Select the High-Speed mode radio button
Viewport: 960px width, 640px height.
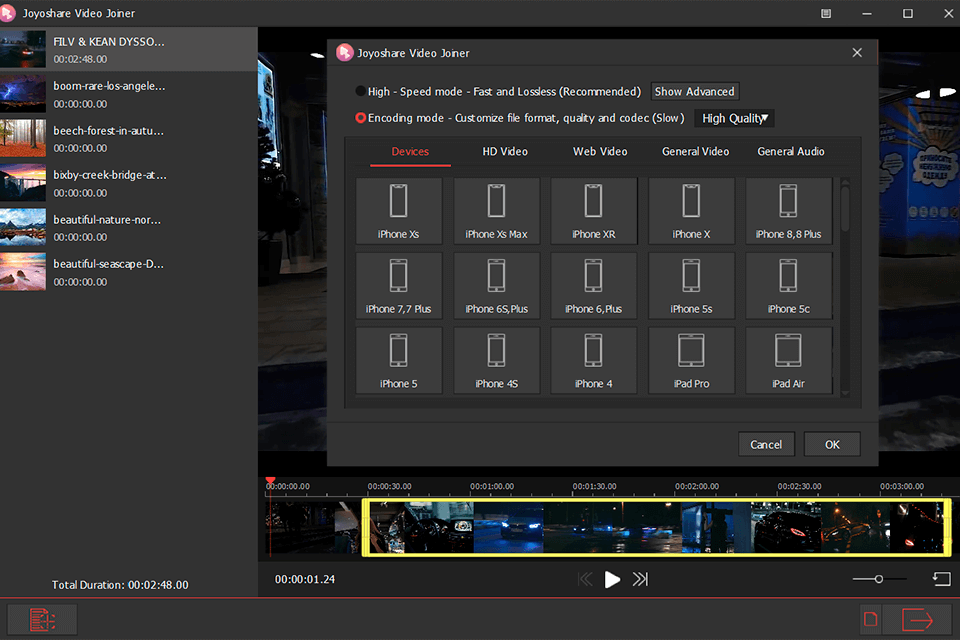point(360,91)
